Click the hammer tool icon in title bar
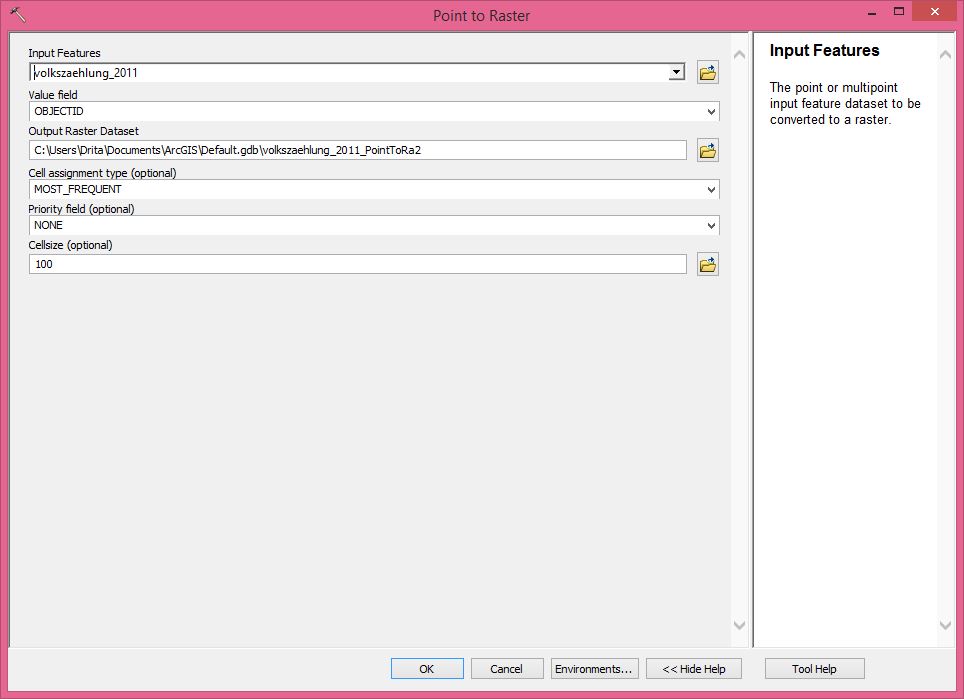Viewport: 964px width, 699px height. coord(17,15)
